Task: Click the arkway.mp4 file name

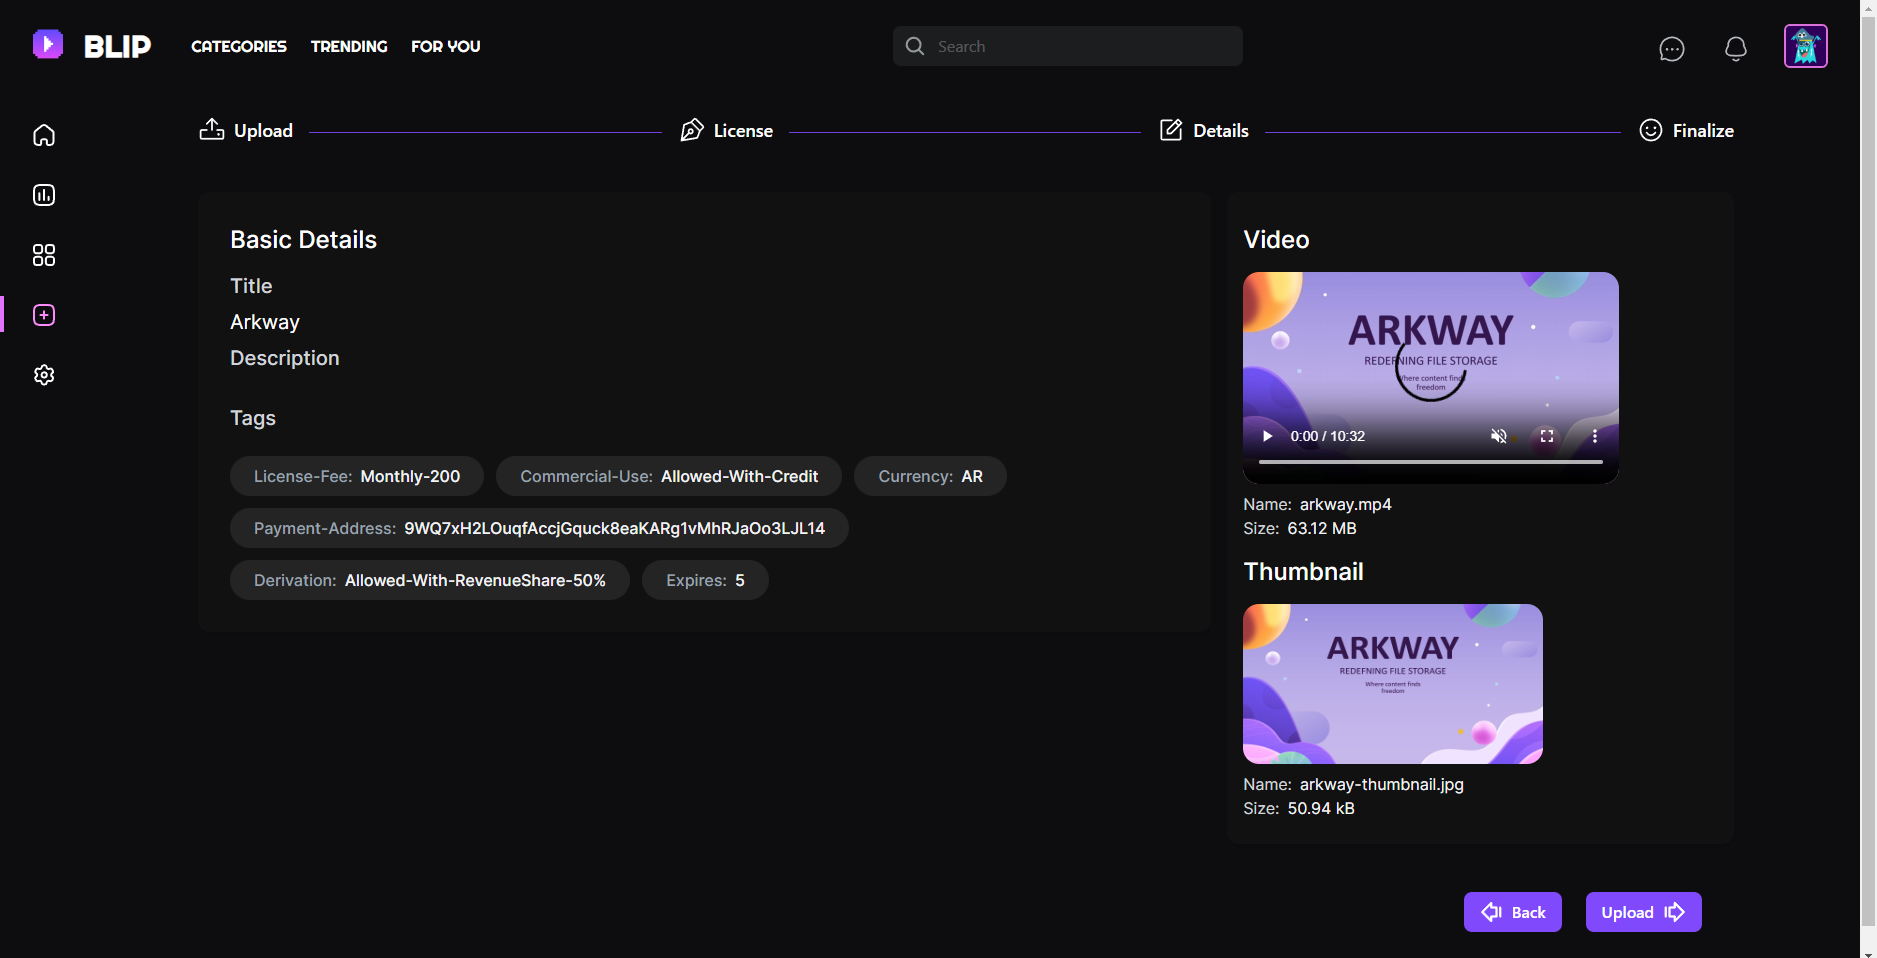Action: pos(1345,504)
